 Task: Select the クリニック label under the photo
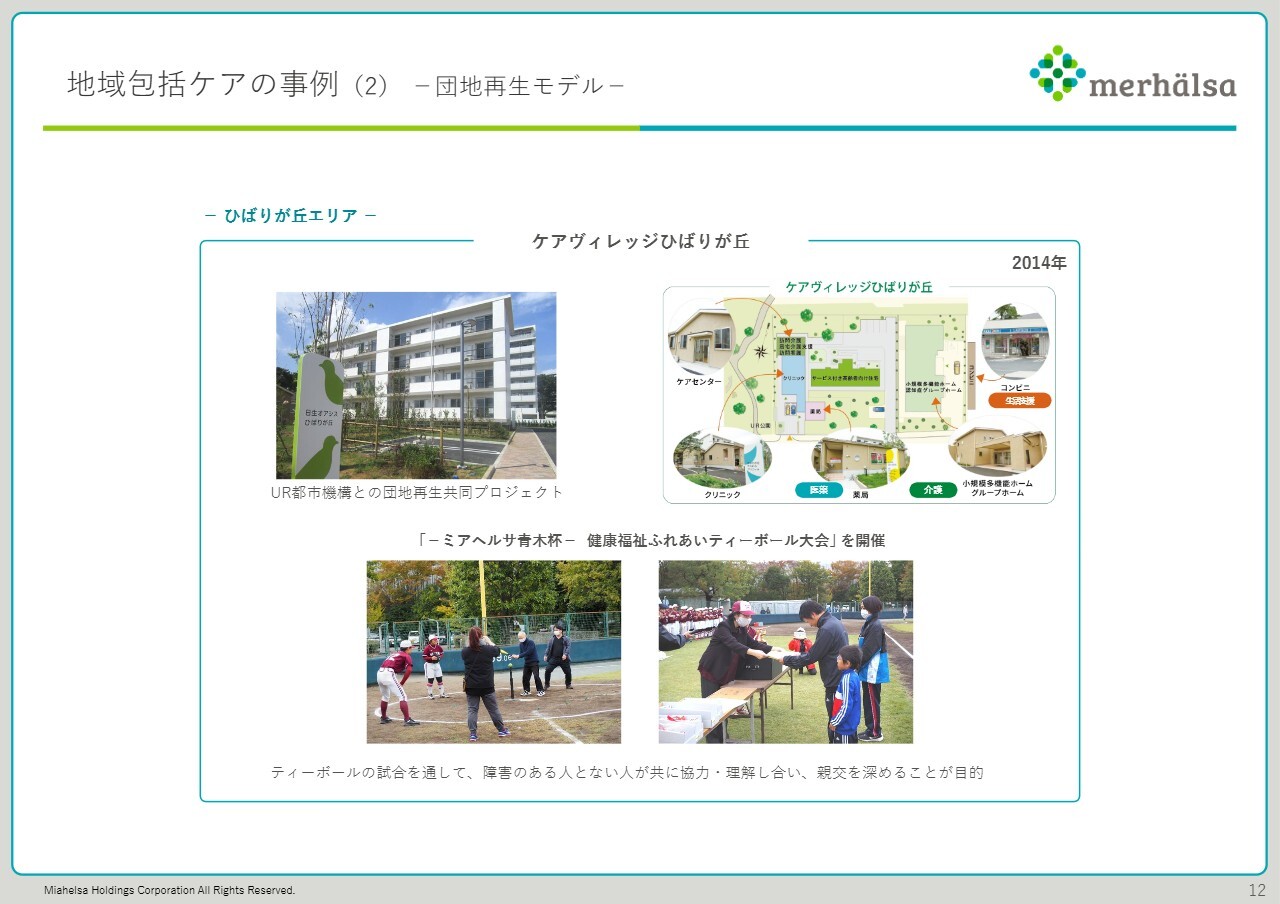722,494
